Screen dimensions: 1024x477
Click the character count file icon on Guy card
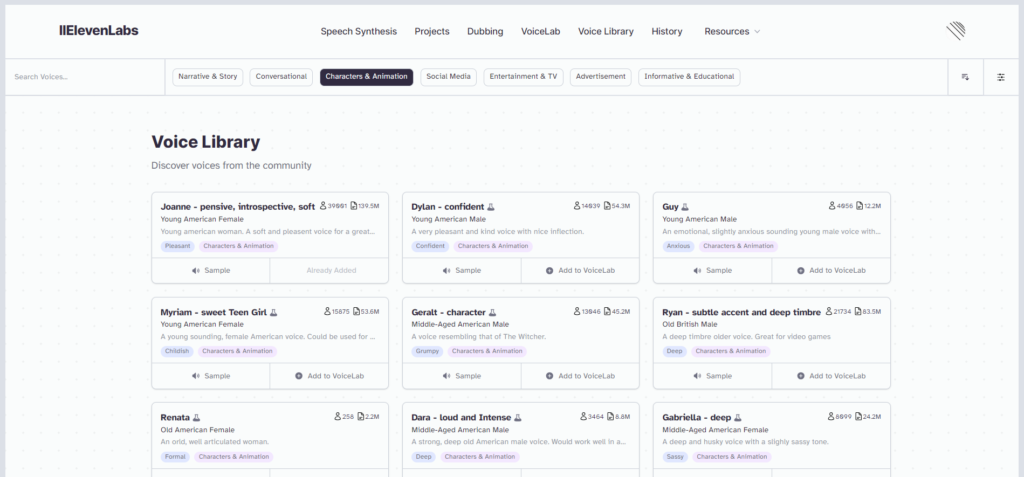pos(859,206)
